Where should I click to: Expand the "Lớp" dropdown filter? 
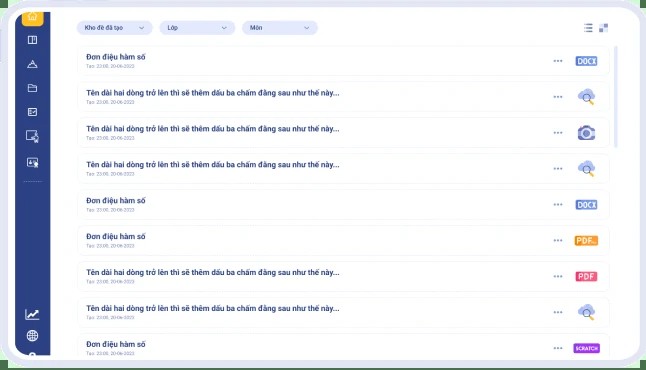coord(197,28)
